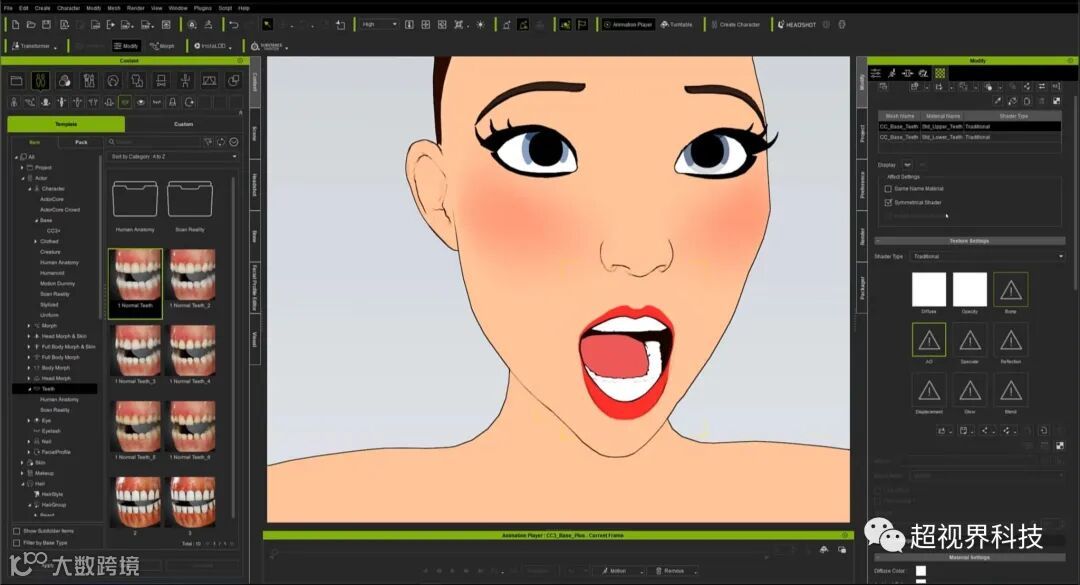1080x585 pixels.
Task: Open the Plugins menu
Action: coord(204,7)
